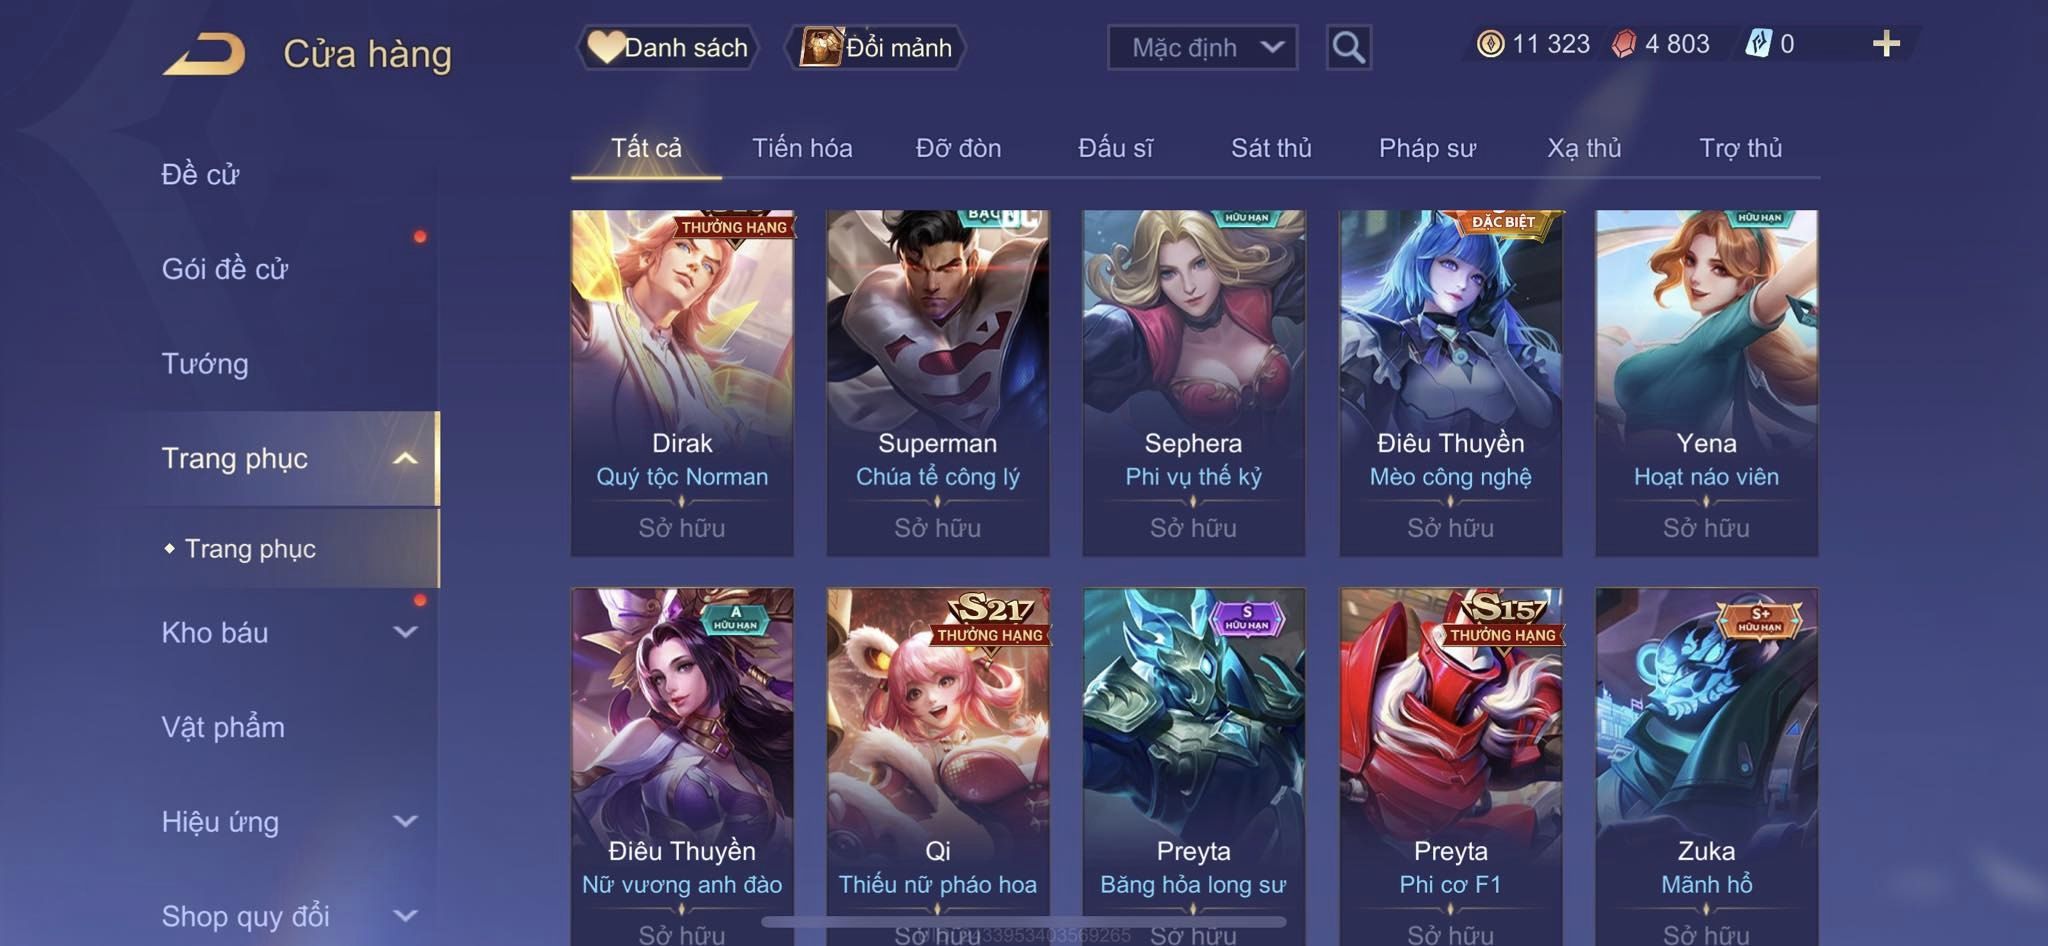Select the Superman Chúa tể công lý skin
Image resolution: width=2048 pixels, height=946 pixels.
pyautogui.click(x=938, y=383)
